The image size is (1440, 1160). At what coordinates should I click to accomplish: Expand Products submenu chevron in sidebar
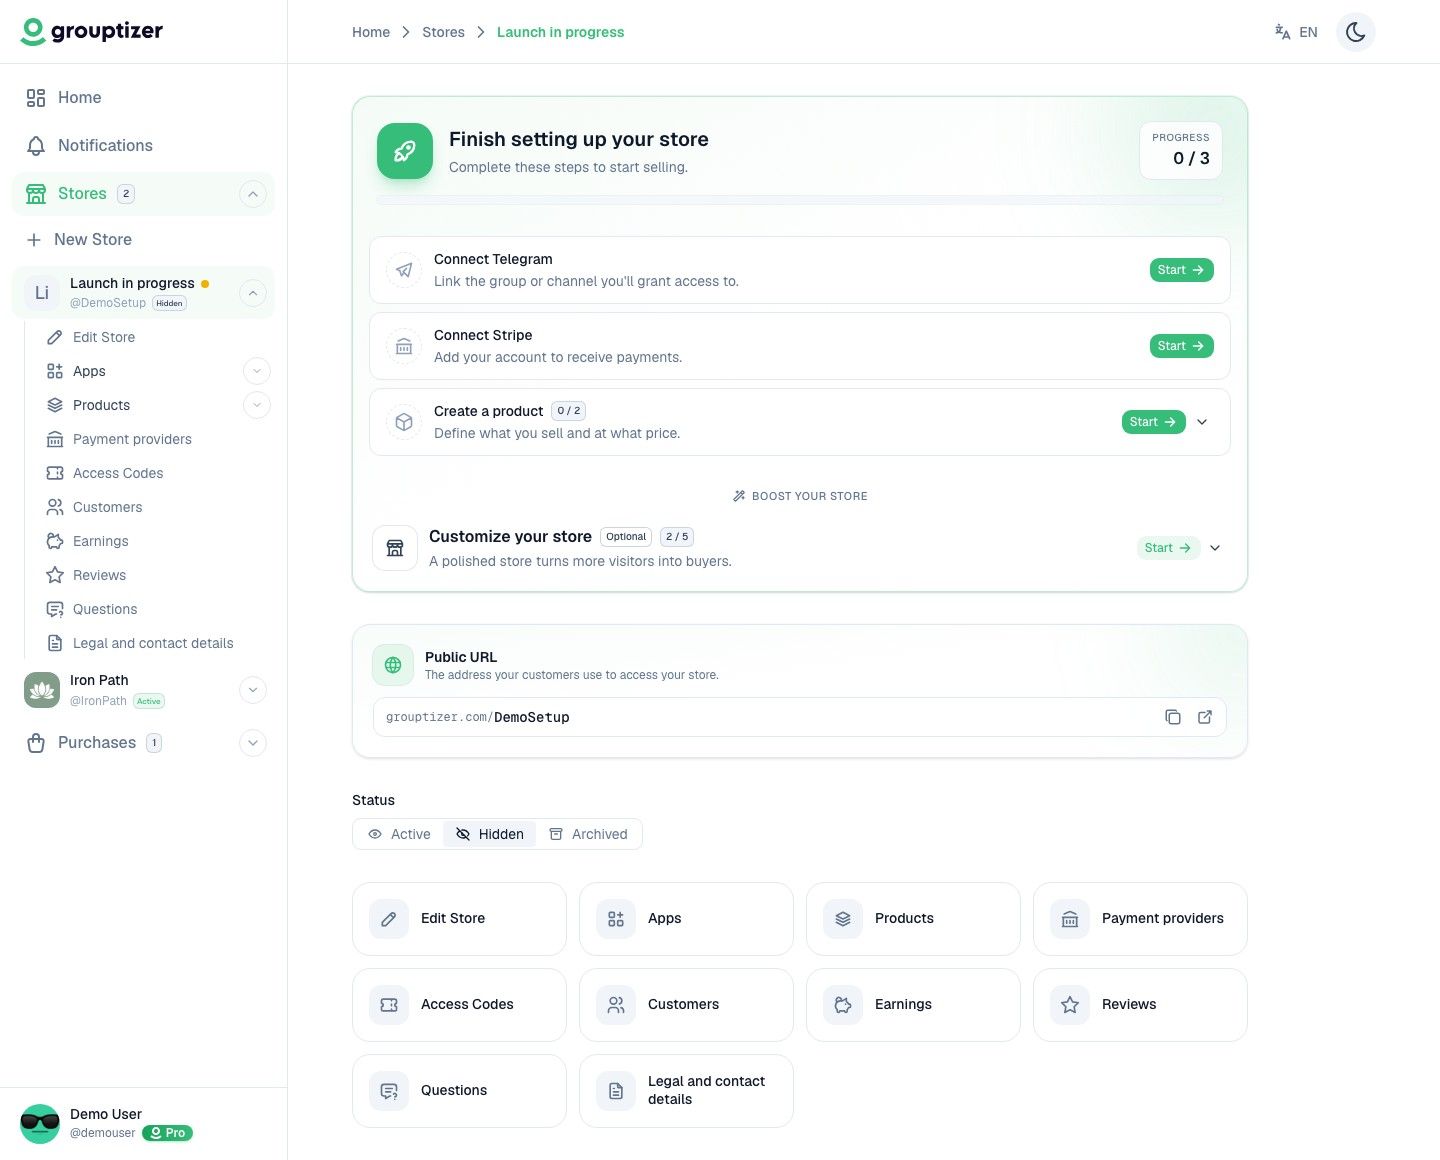tap(257, 405)
